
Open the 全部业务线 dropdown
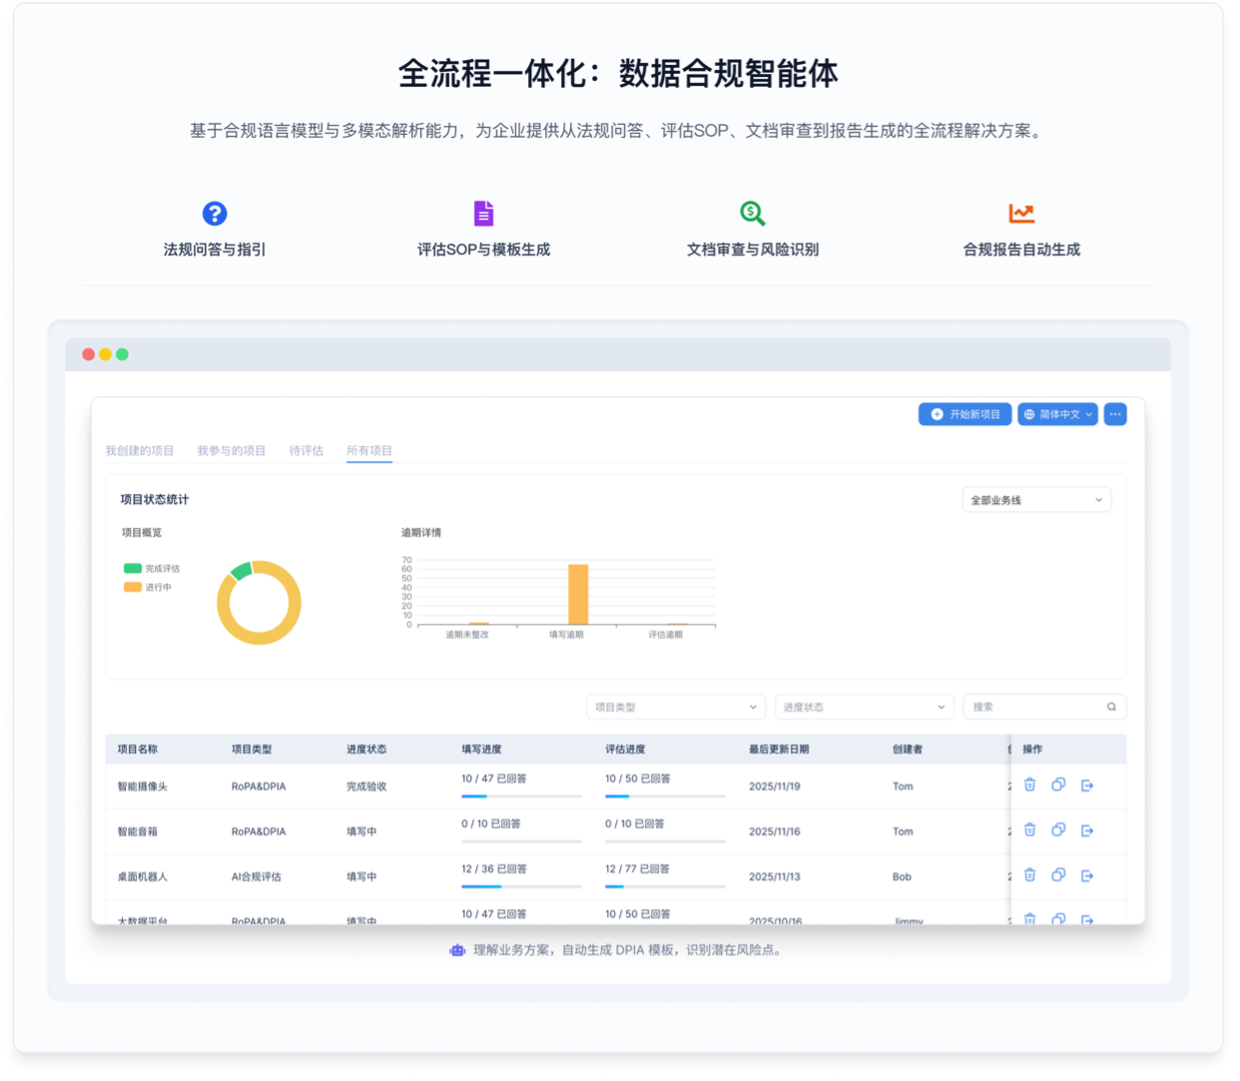pyautogui.click(x=1036, y=500)
